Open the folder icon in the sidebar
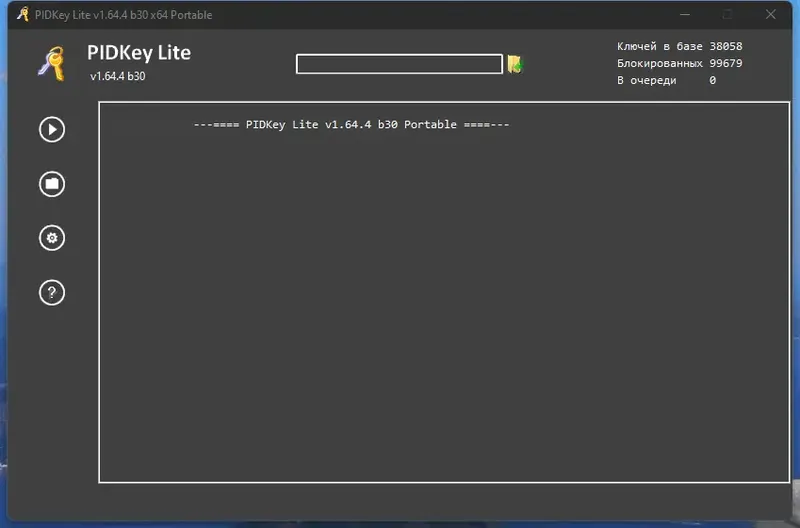The width and height of the screenshot is (800, 528). coord(52,184)
